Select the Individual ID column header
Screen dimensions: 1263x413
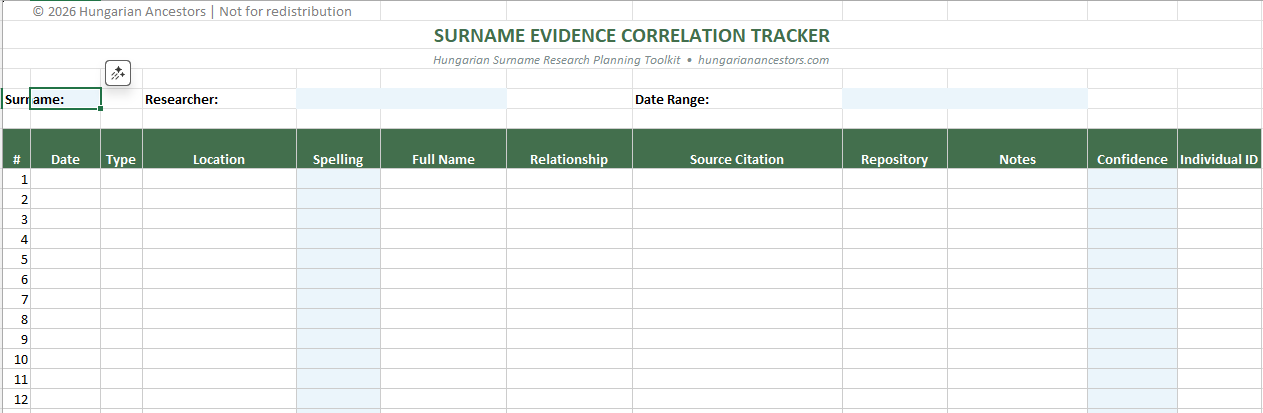point(1219,159)
